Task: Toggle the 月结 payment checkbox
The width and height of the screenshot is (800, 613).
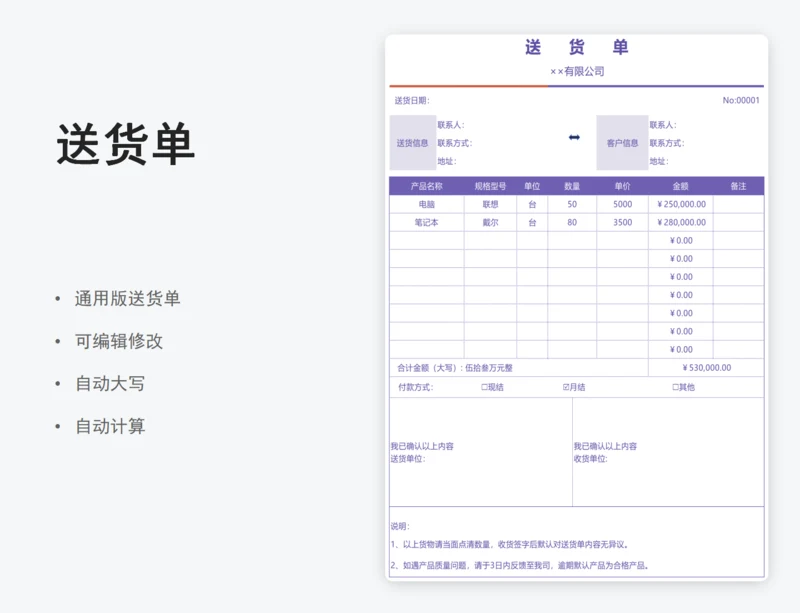Action: point(566,387)
